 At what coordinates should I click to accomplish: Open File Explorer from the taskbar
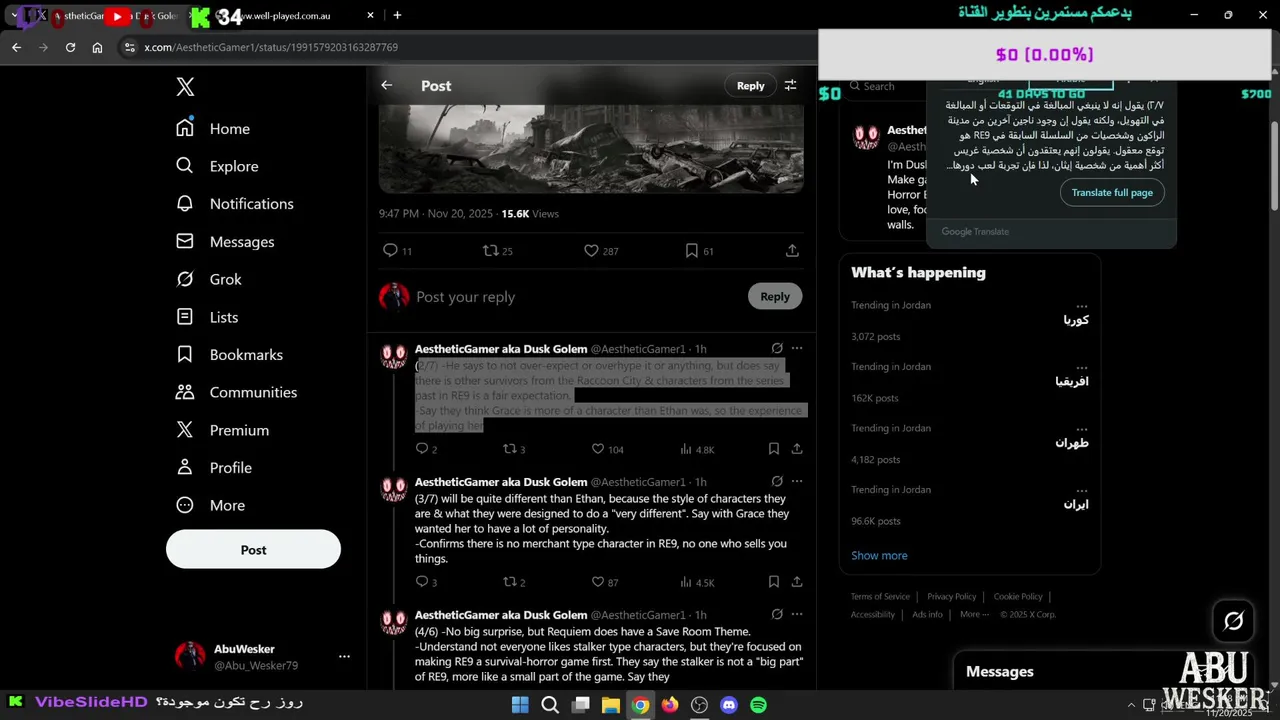[x=610, y=705]
